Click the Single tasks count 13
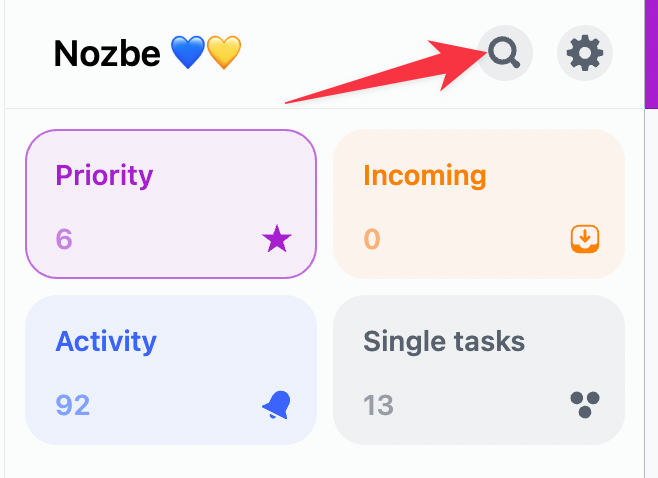 (379, 405)
